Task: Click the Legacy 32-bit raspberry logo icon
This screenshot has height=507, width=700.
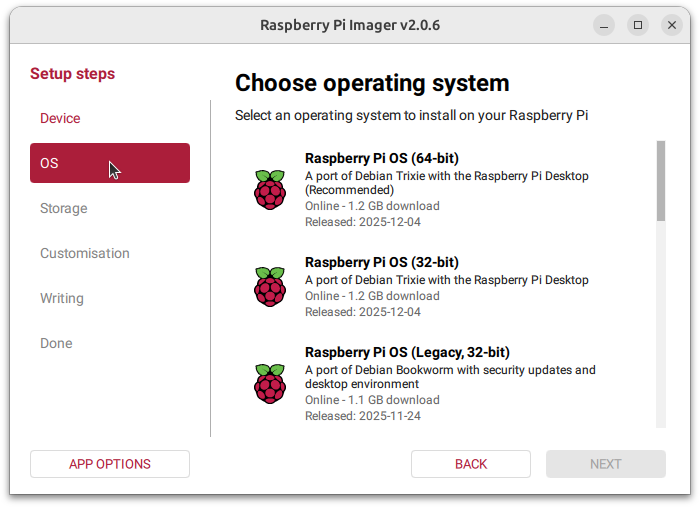Action: (270, 383)
